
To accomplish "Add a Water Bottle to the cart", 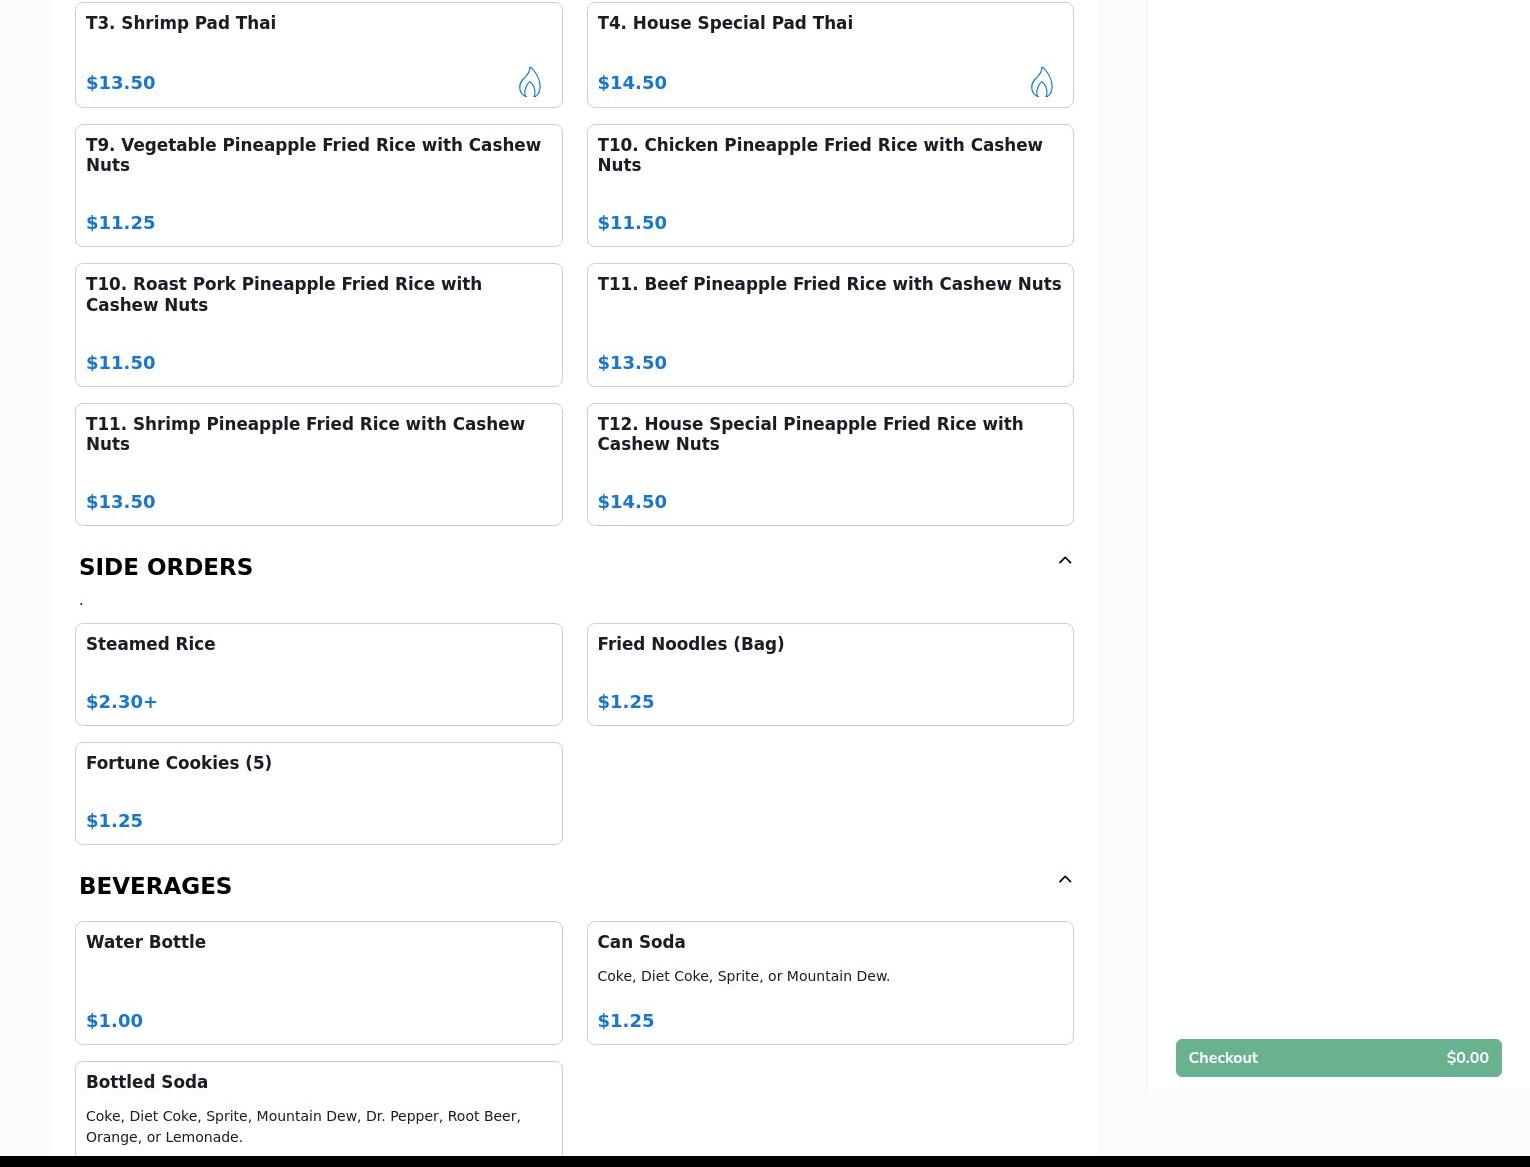I will tap(318, 982).
